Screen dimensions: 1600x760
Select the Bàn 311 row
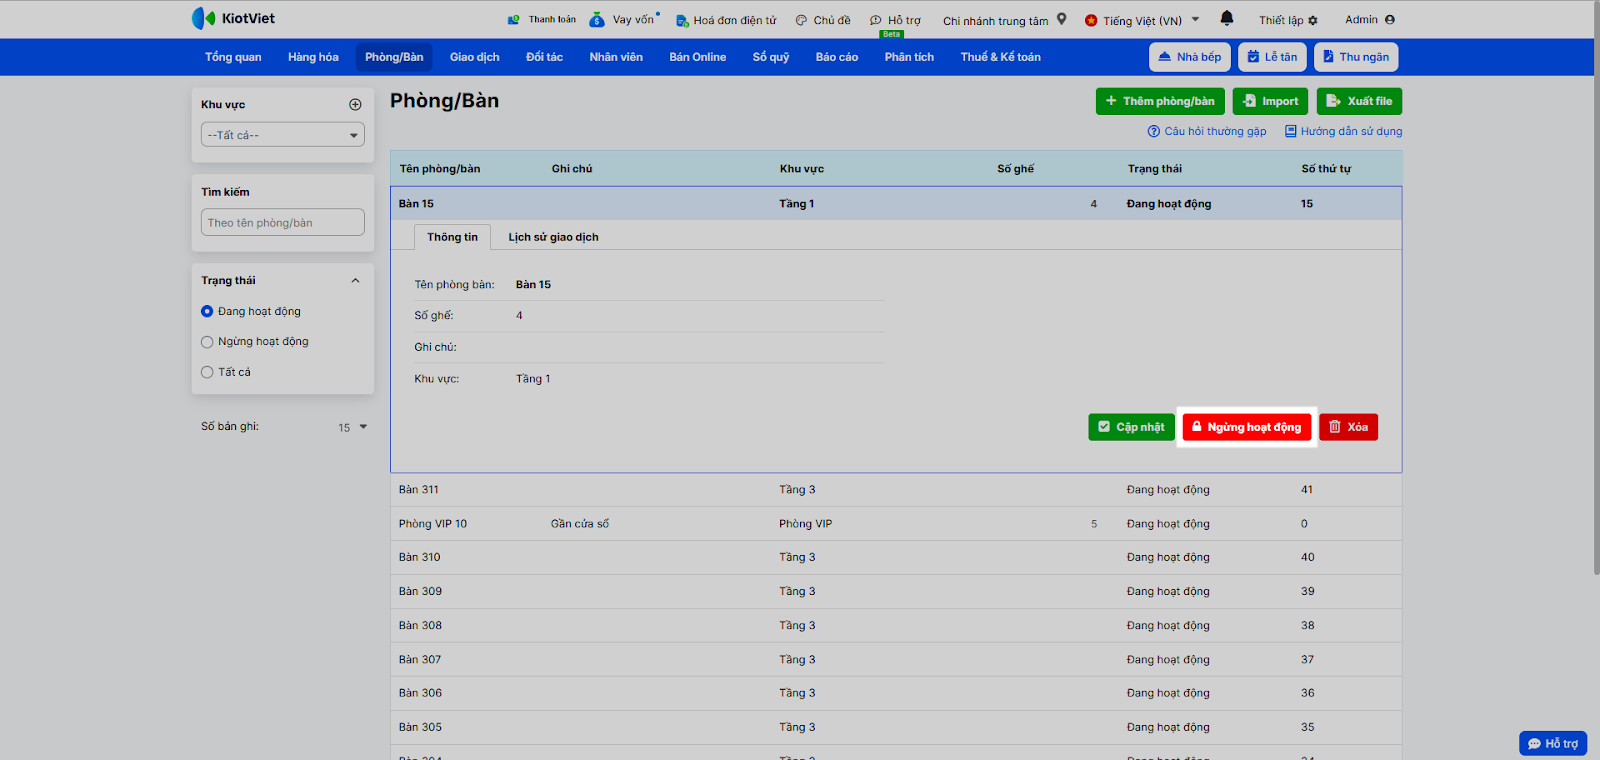(x=896, y=490)
